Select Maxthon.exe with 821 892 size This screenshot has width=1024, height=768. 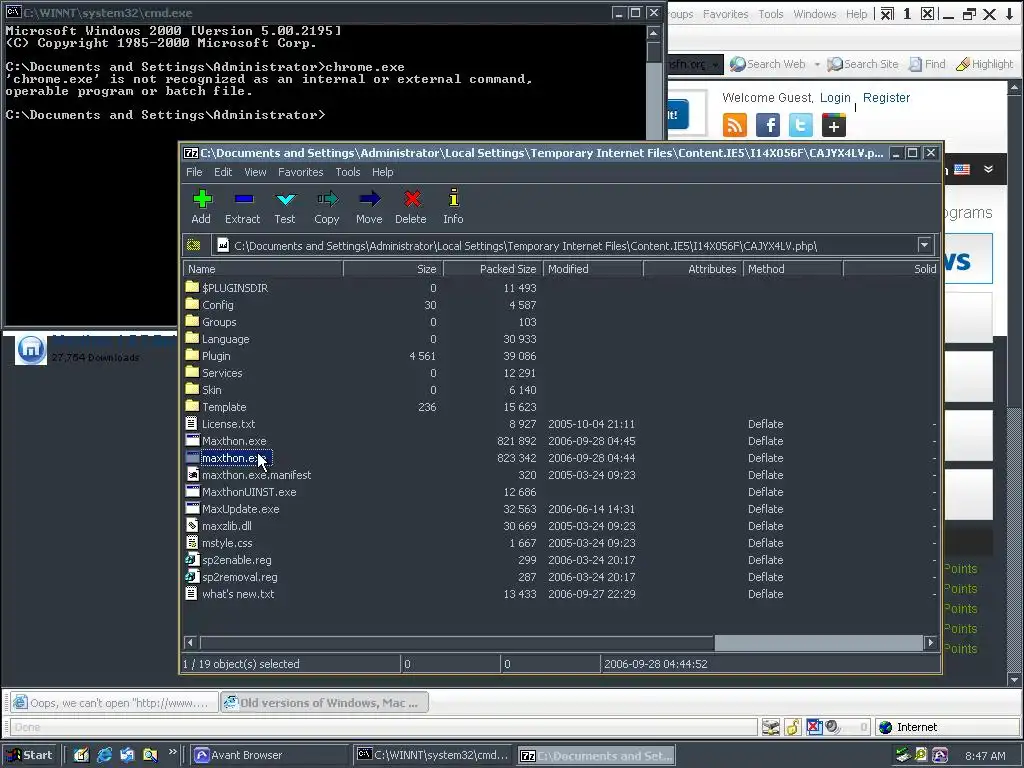(234, 441)
